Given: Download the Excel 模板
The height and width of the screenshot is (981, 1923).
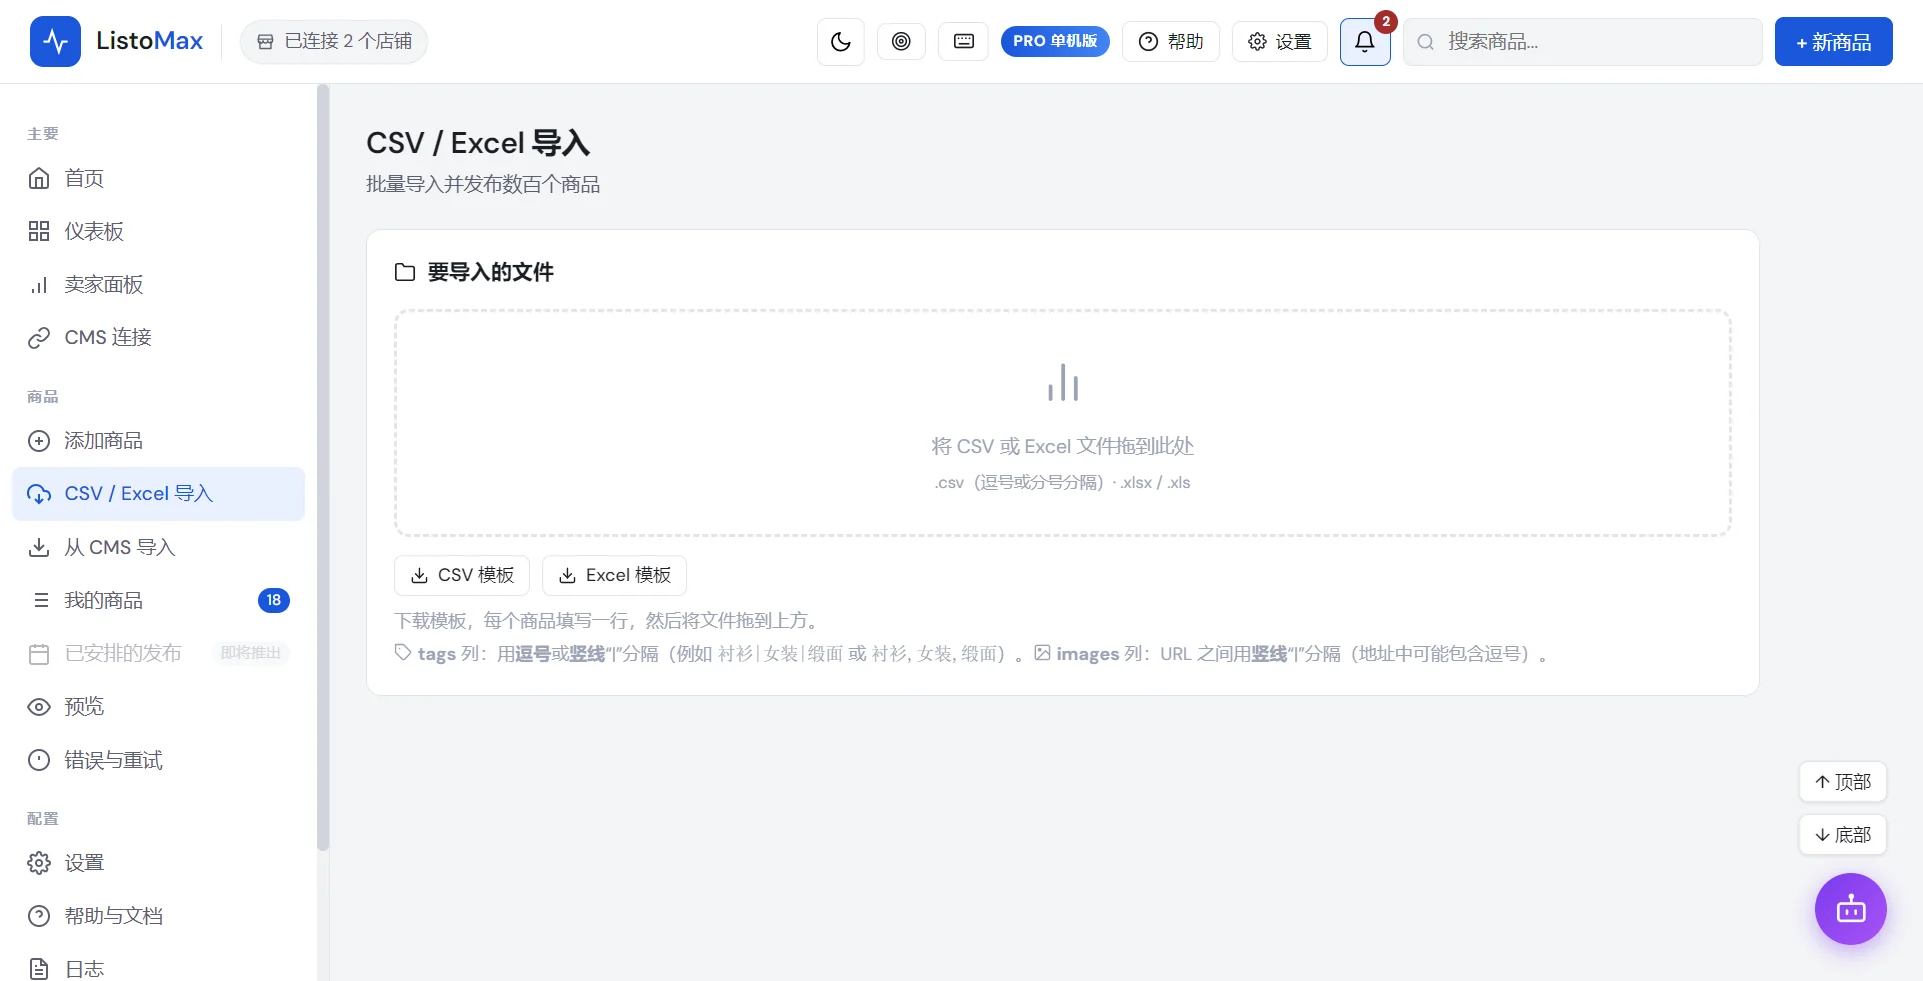Looking at the screenshot, I should [x=614, y=575].
